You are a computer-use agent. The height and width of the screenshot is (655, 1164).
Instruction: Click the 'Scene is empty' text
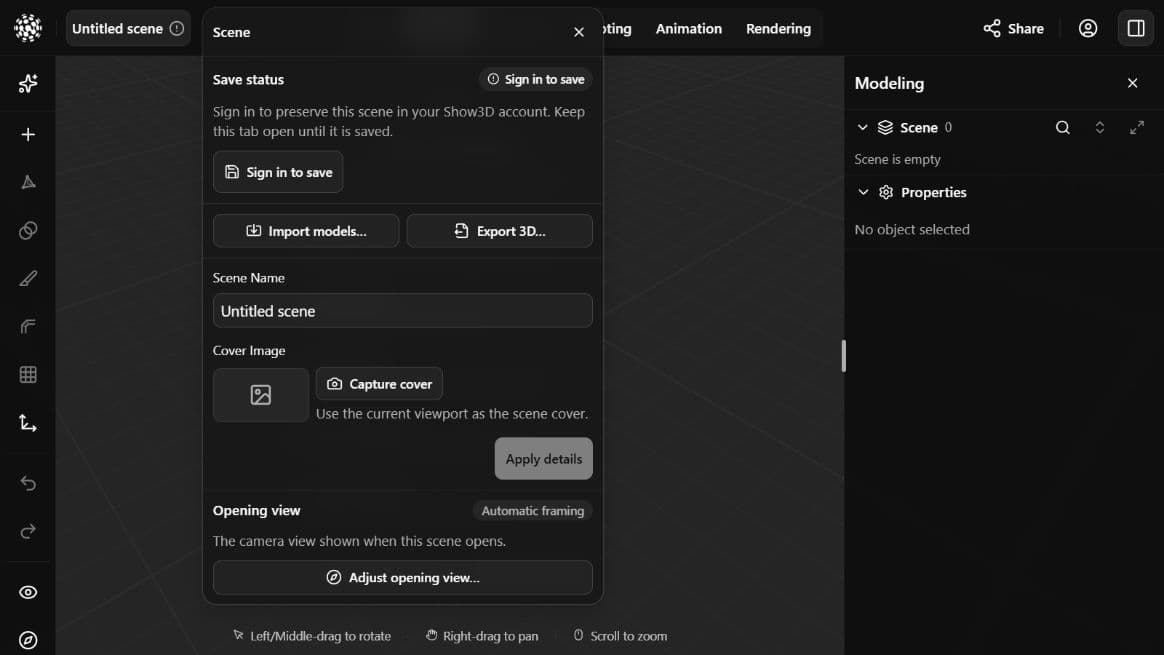(x=897, y=160)
